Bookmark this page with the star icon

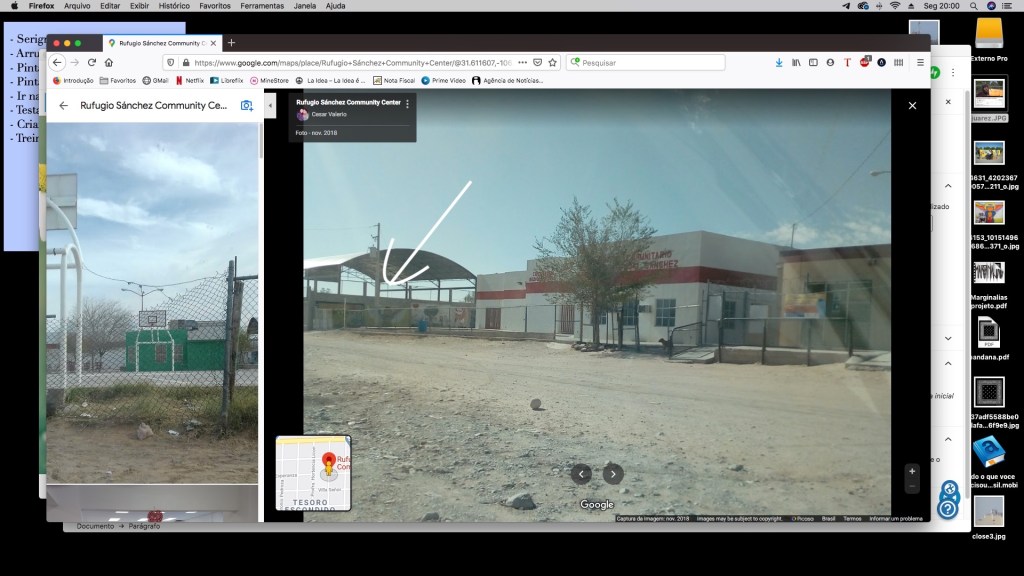(552, 62)
